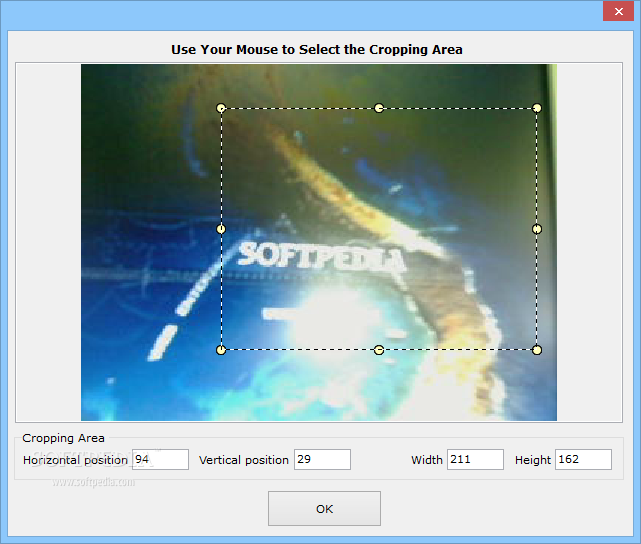Click the top-right crop selection handle

point(537,108)
